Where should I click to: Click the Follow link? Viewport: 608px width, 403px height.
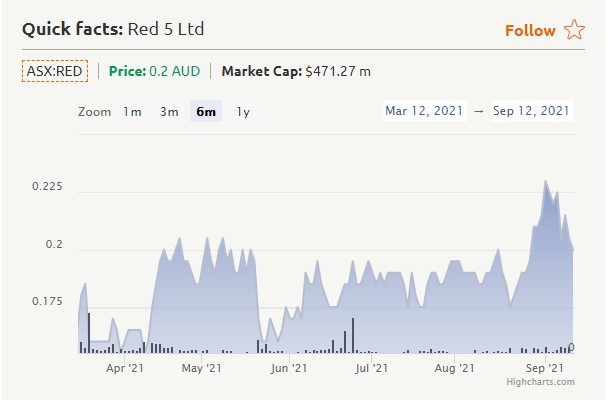(530, 30)
